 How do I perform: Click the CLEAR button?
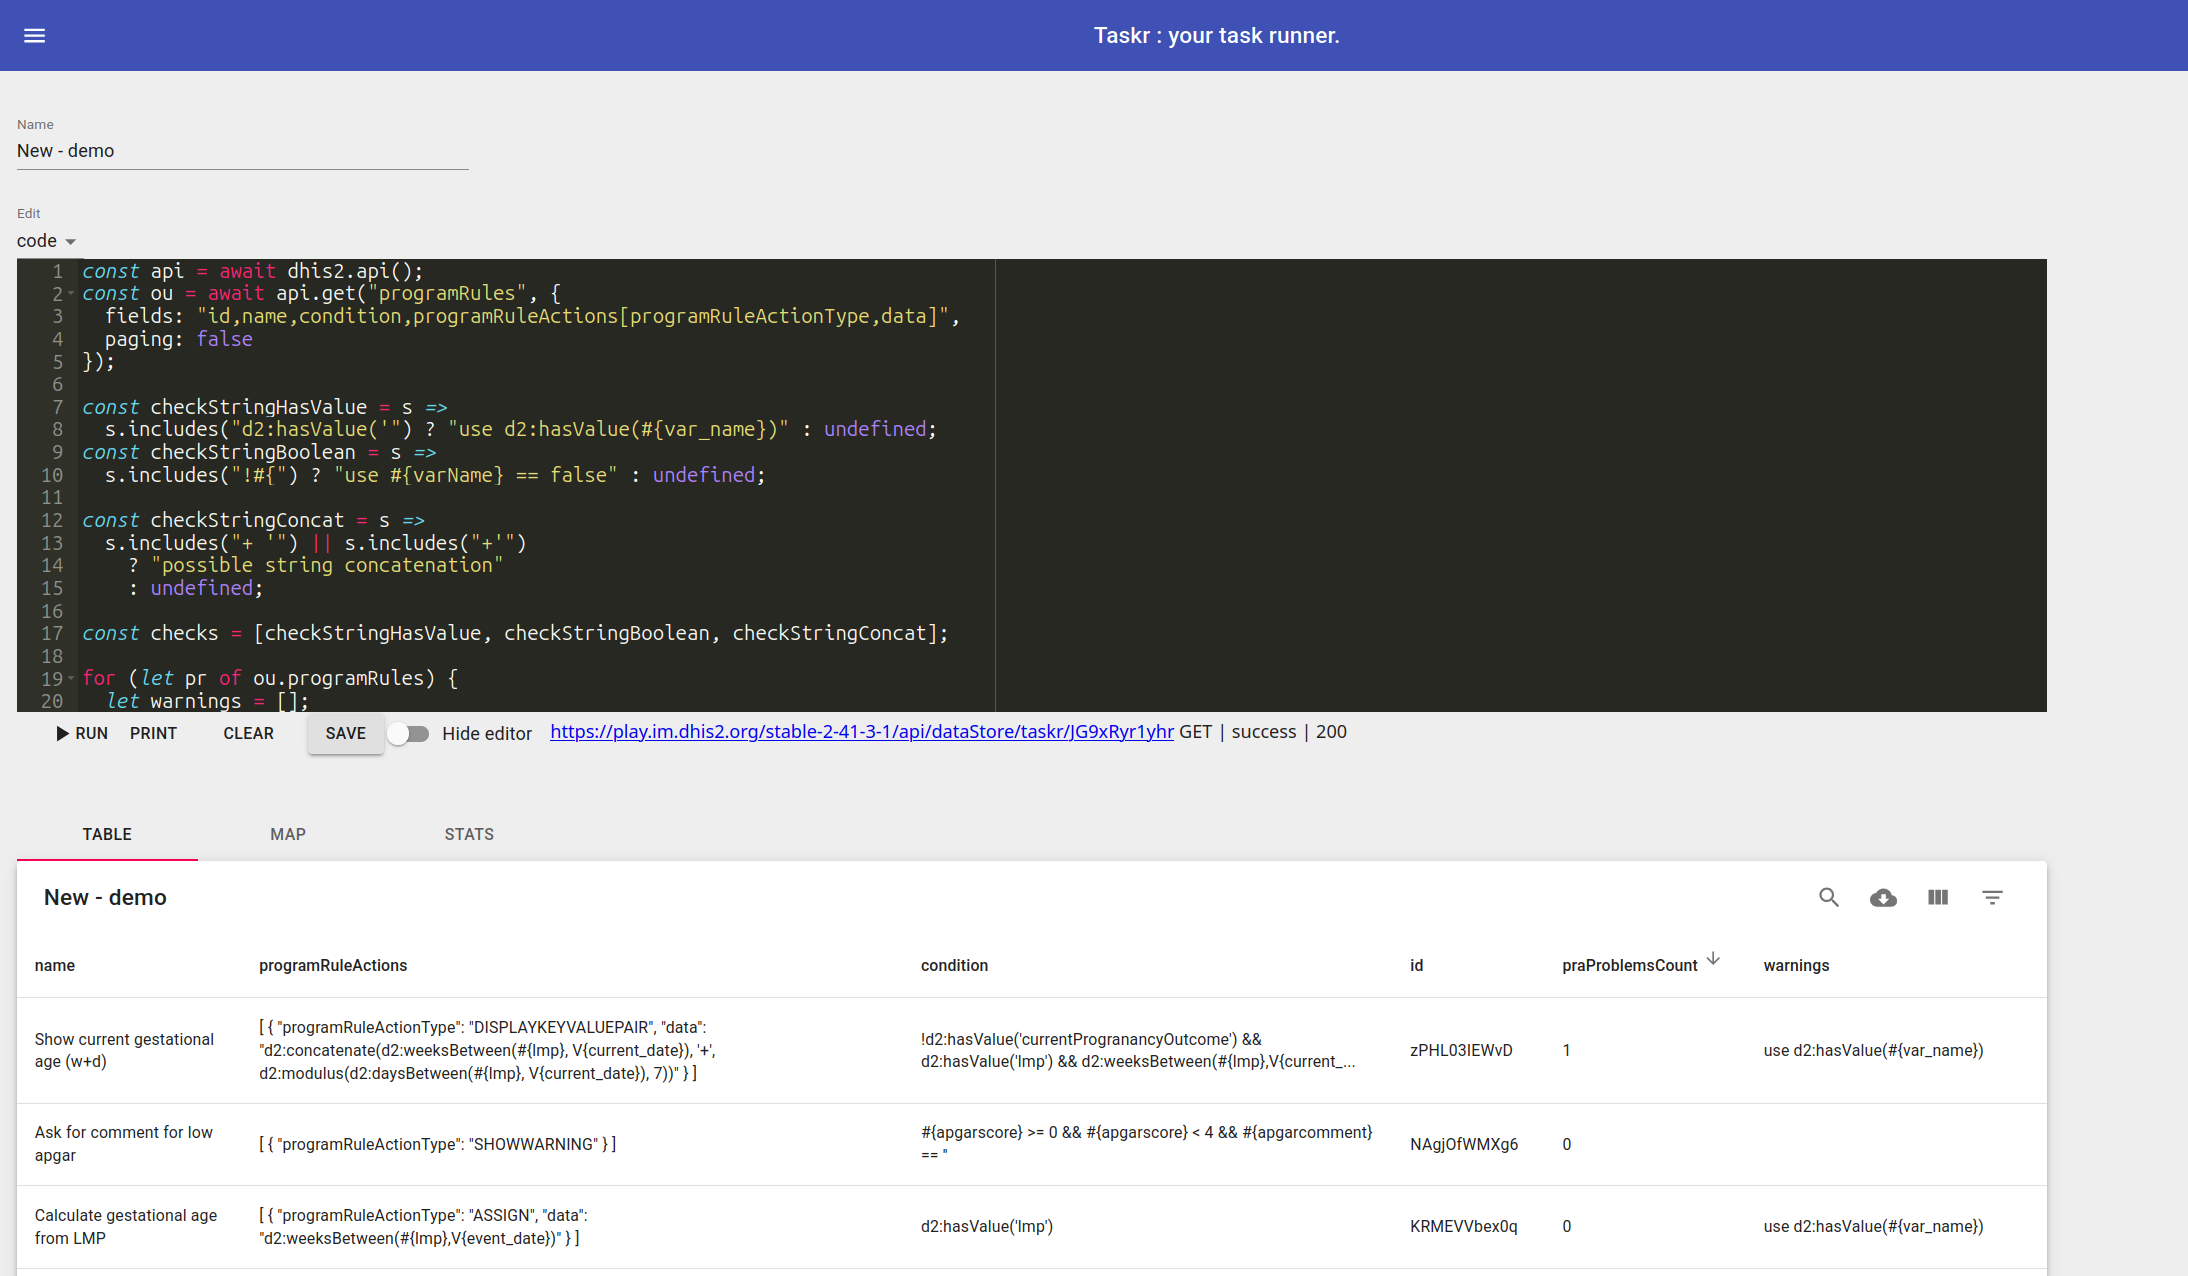[248, 734]
